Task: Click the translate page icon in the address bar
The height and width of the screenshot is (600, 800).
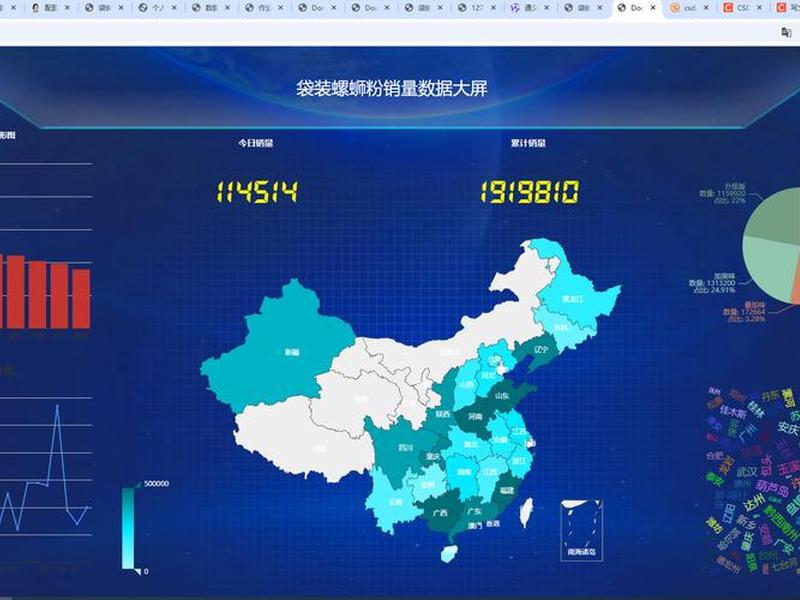Action: 786,33
